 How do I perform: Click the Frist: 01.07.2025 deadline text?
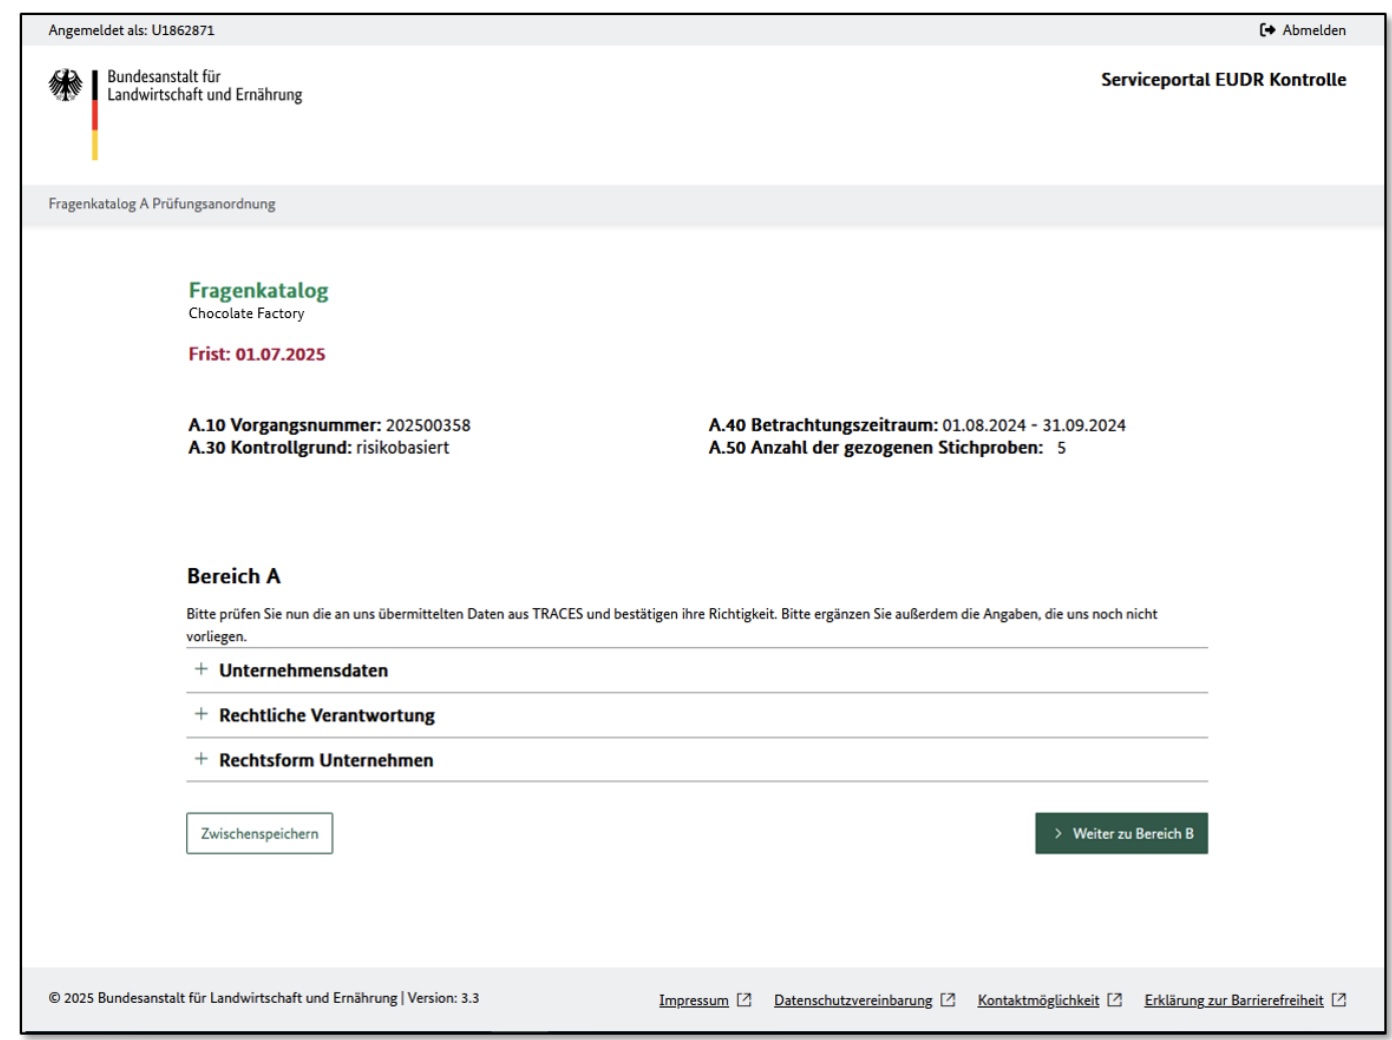coord(257,354)
